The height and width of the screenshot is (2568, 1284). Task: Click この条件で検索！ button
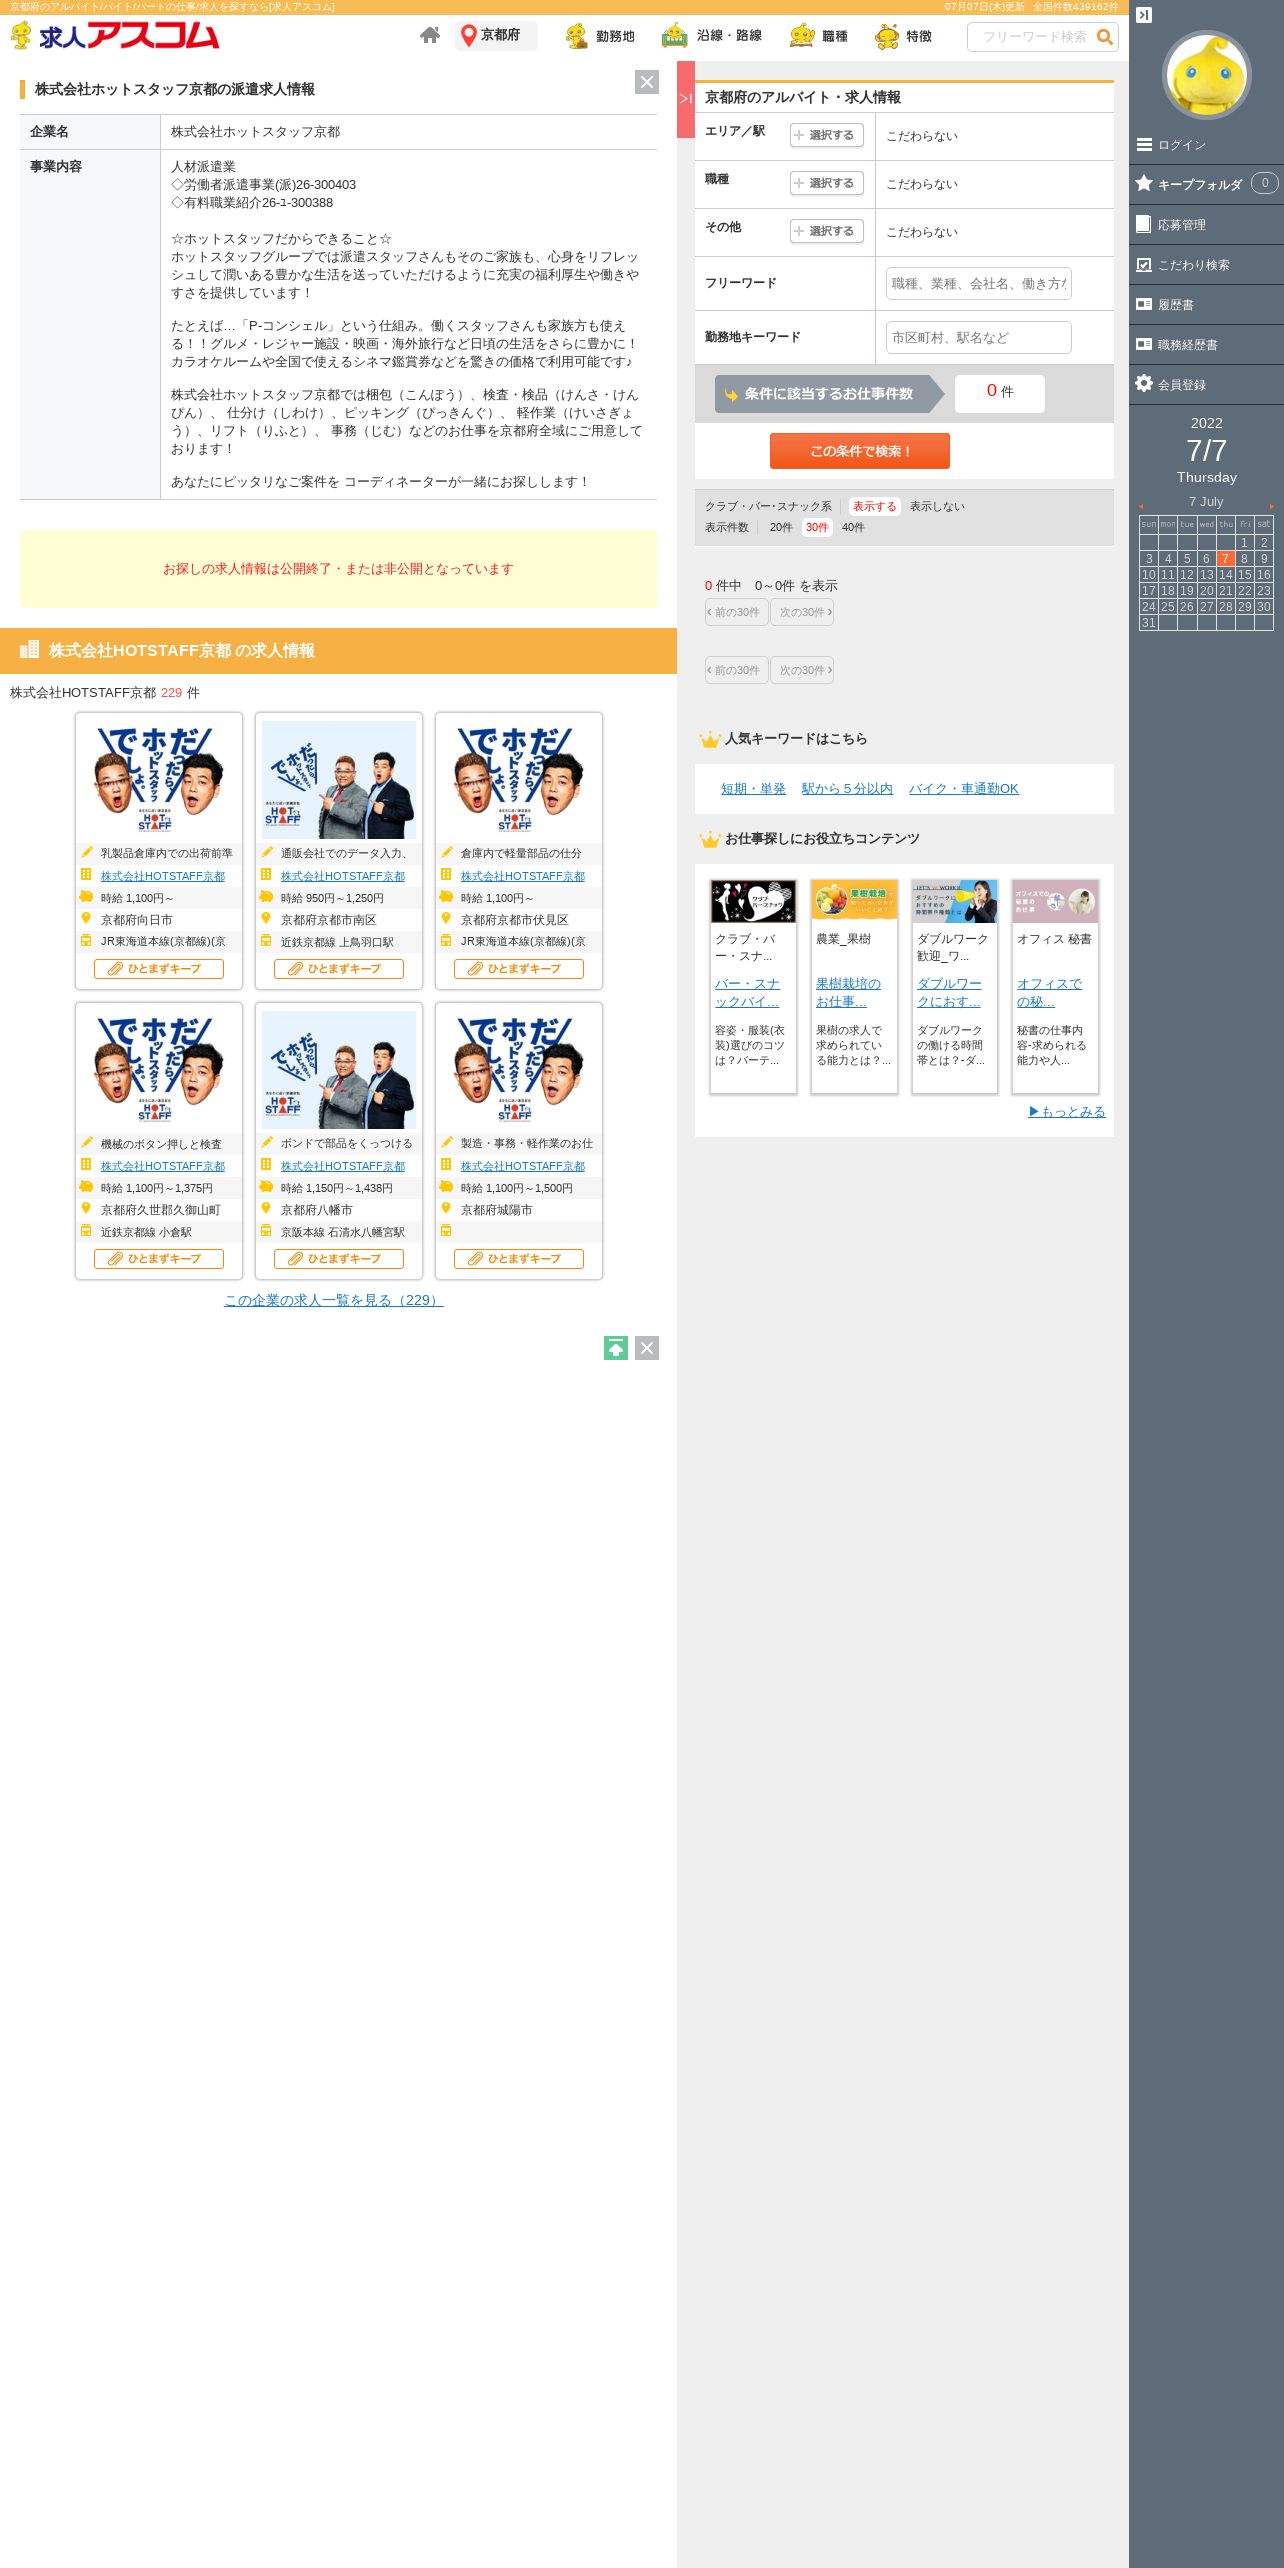(x=860, y=451)
